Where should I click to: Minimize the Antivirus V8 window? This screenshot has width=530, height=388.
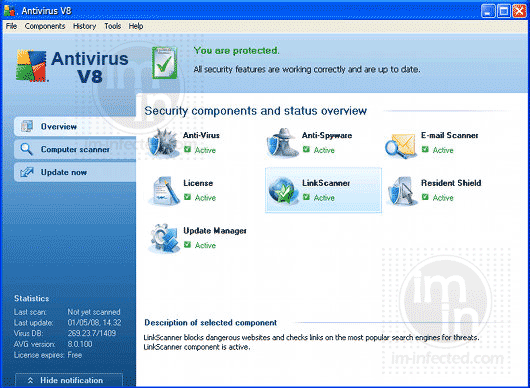point(488,11)
